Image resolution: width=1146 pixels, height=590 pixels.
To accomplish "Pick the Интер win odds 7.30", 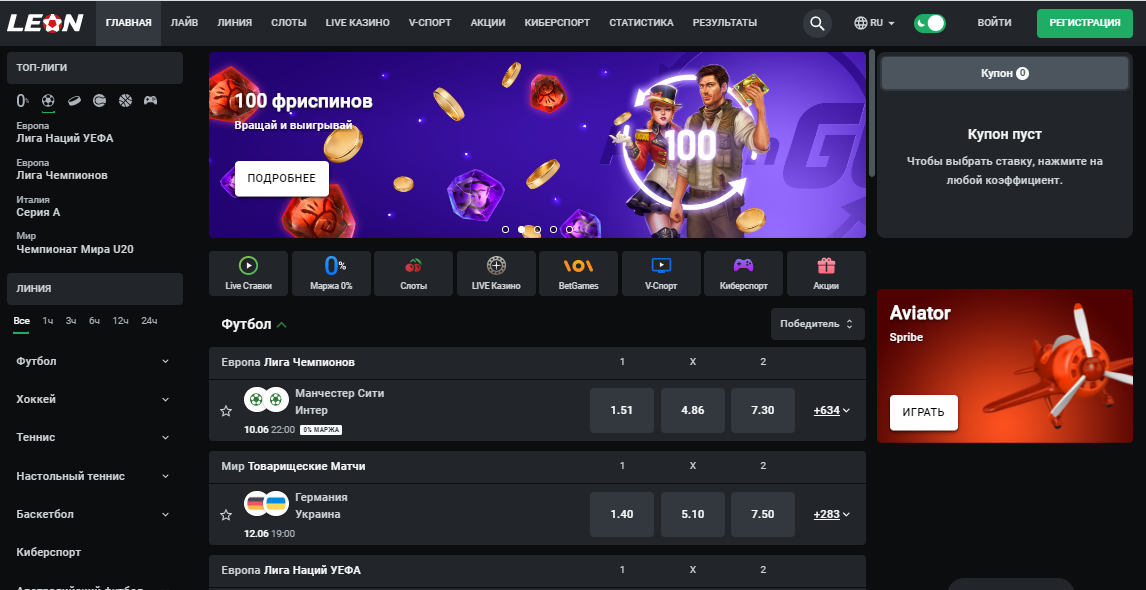I will pyautogui.click(x=762, y=411).
